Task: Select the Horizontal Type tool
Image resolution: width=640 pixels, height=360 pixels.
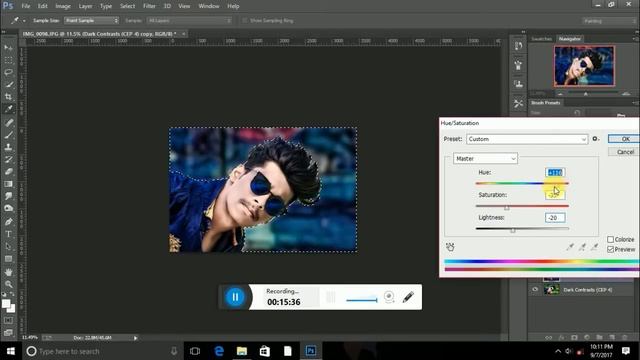Action: click(8, 234)
